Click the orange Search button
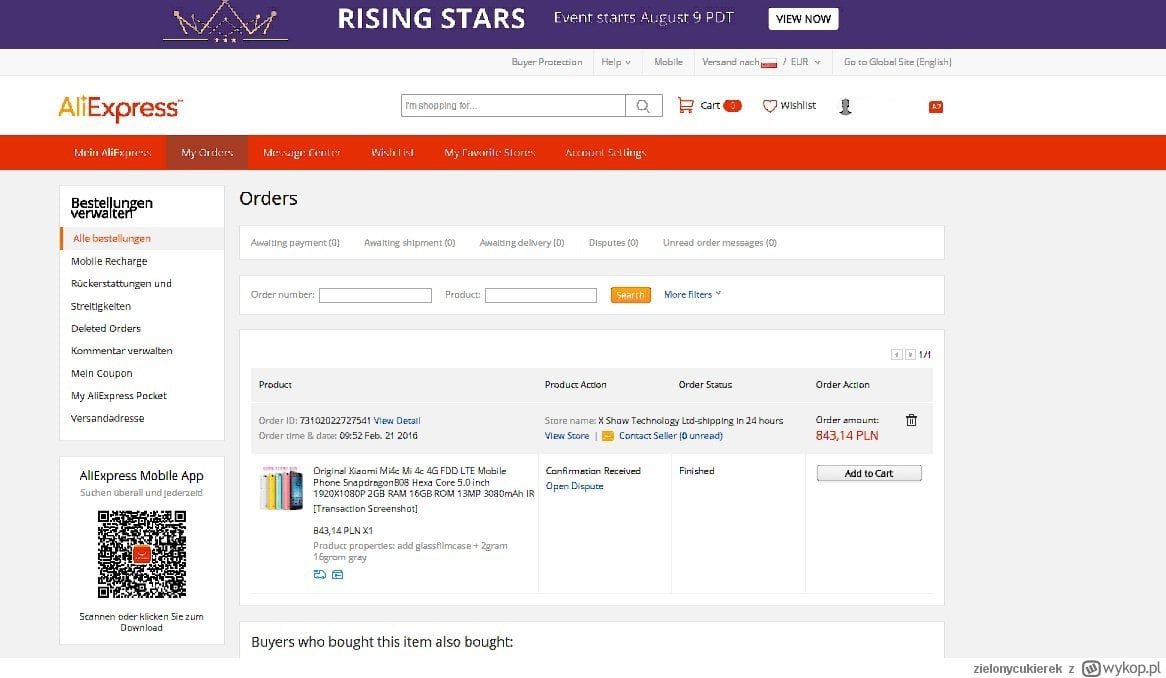 631,295
